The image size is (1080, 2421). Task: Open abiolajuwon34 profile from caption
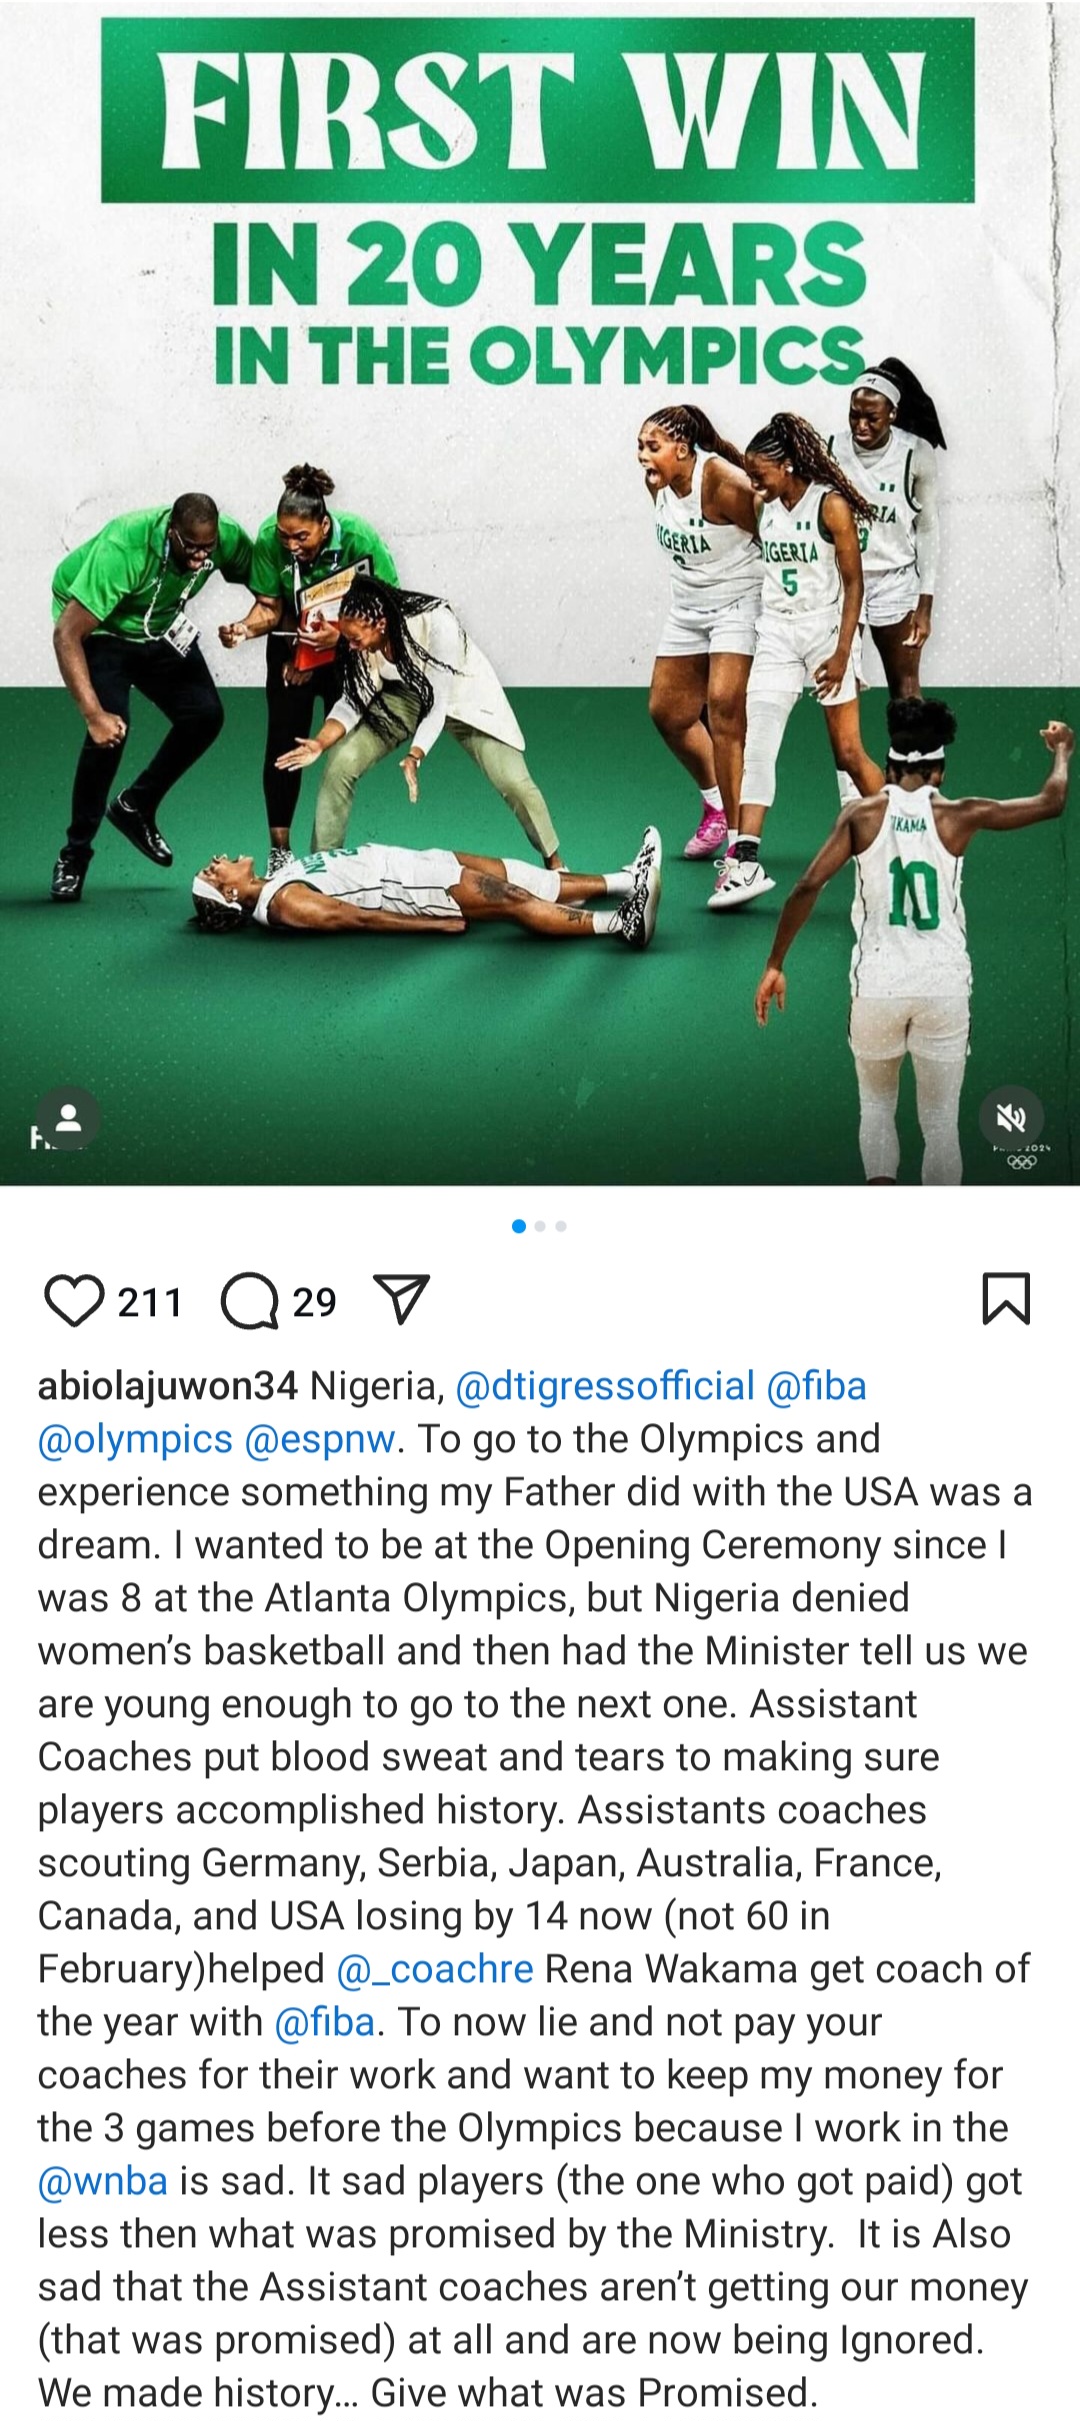(168, 1386)
